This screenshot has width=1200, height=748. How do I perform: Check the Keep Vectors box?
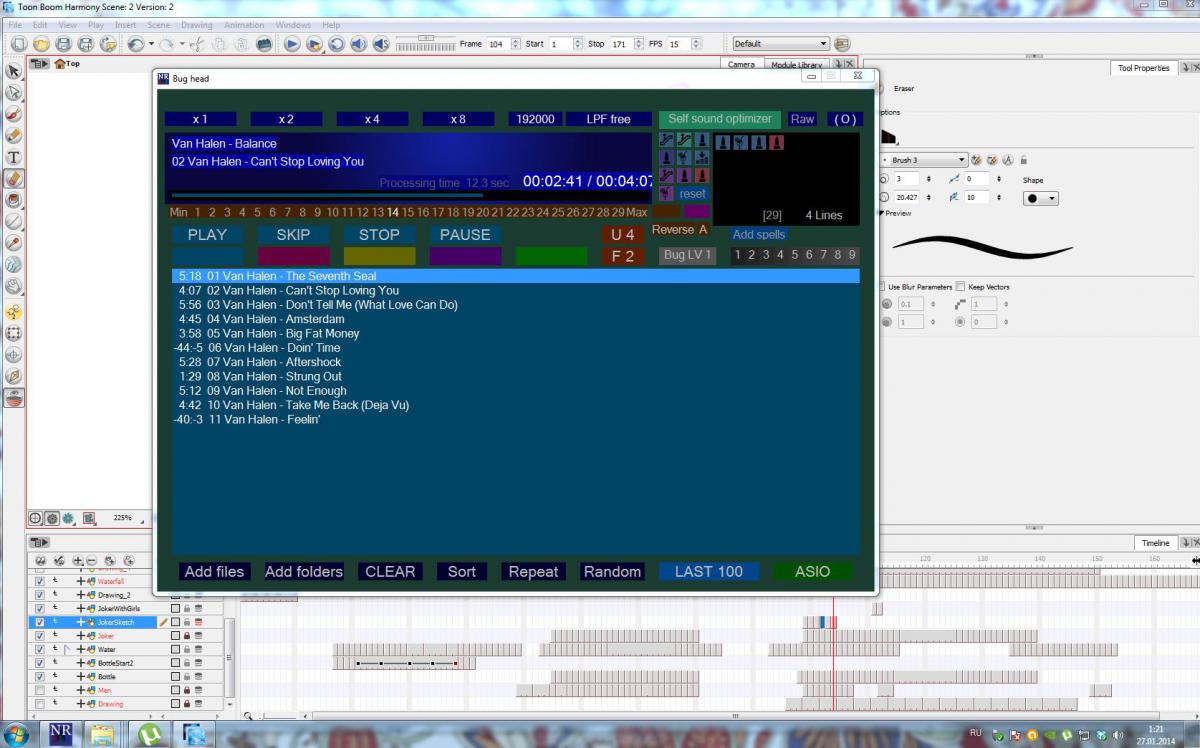point(961,287)
